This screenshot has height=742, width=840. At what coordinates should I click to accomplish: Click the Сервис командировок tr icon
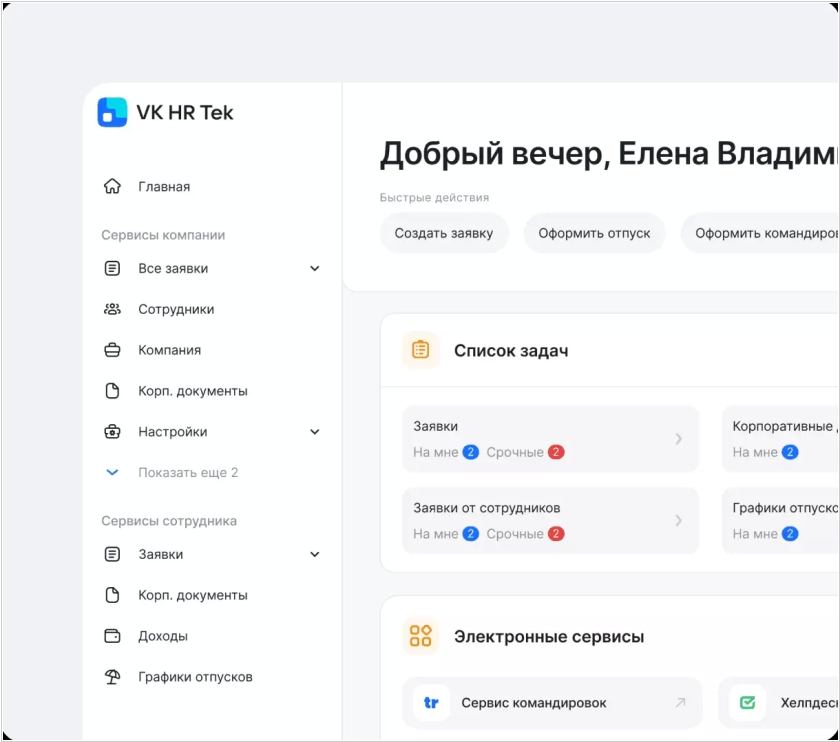pyautogui.click(x=432, y=703)
